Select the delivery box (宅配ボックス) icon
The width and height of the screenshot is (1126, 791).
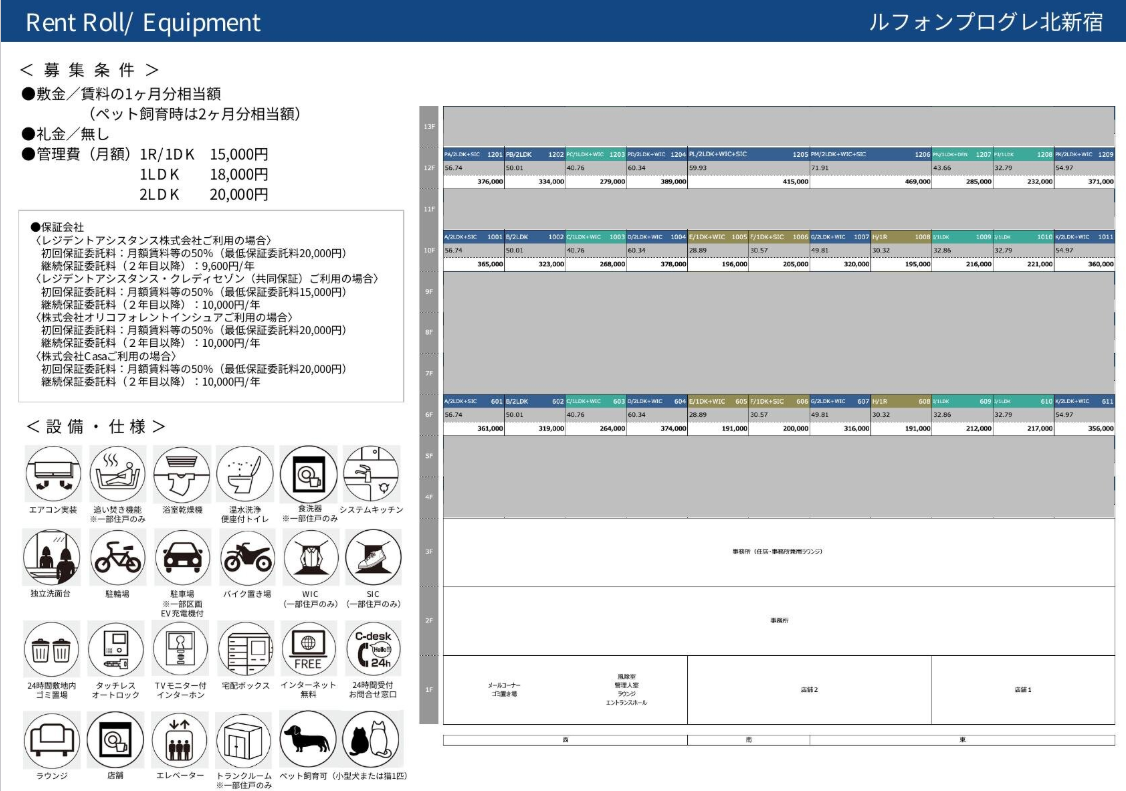245,649
